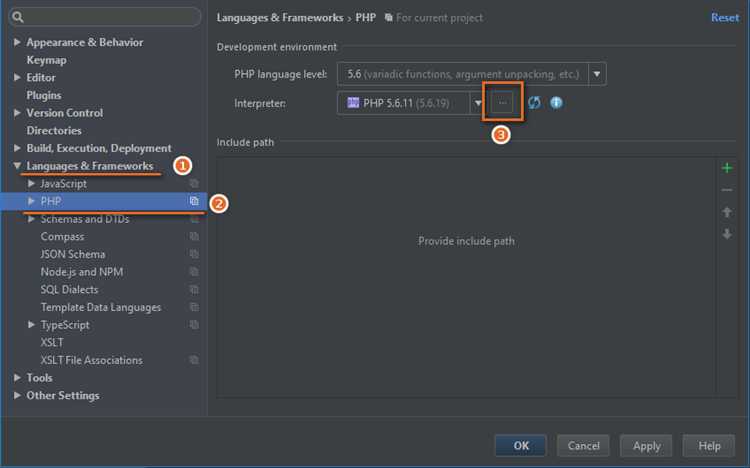Click project-level icon beside JavaScript

[x=194, y=183]
